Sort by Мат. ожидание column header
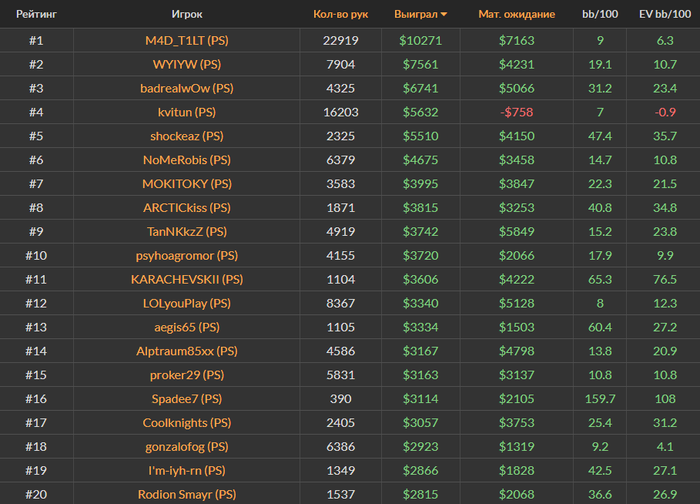Image resolution: width=700 pixels, height=504 pixels. [x=517, y=14]
